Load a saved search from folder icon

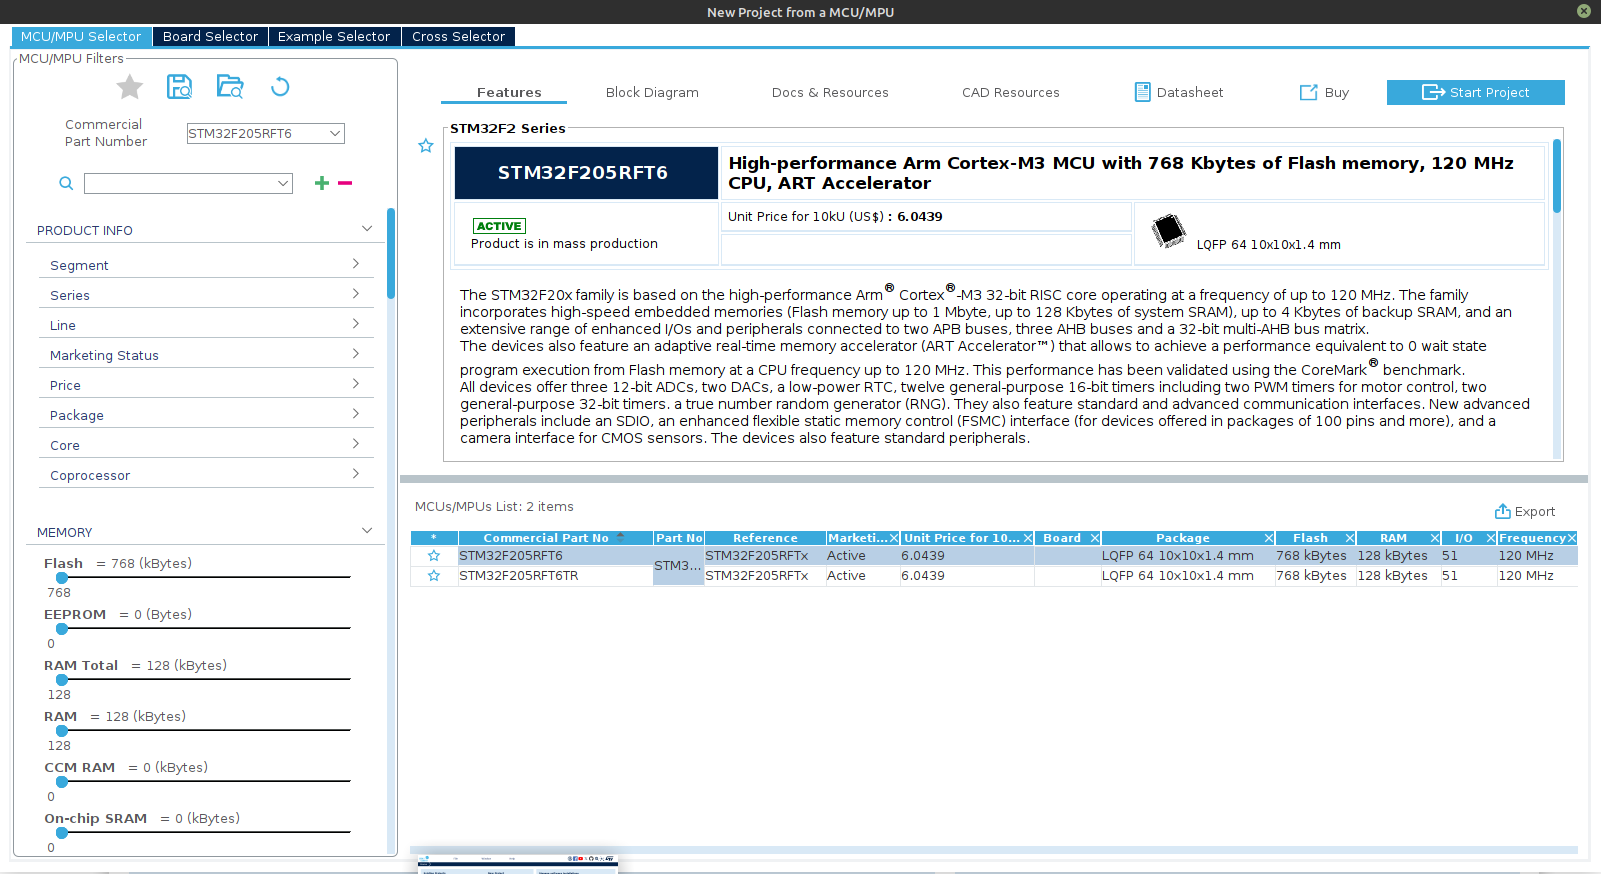[x=230, y=87]
